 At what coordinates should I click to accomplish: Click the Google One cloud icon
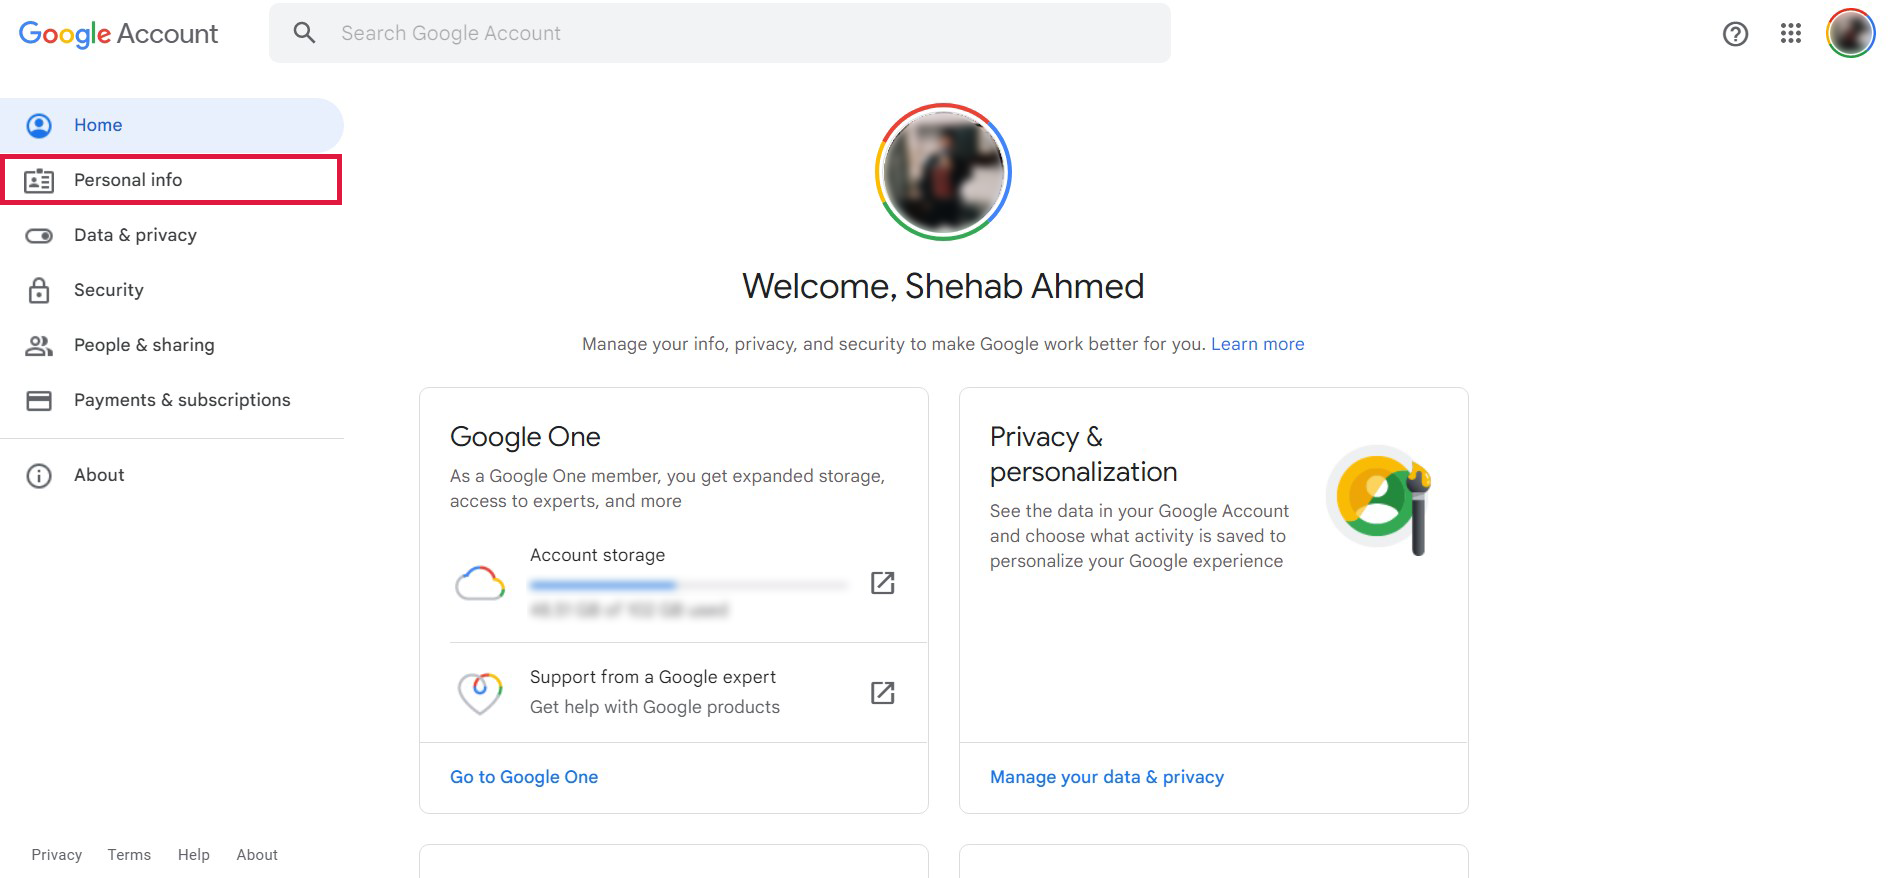(480, 583)
